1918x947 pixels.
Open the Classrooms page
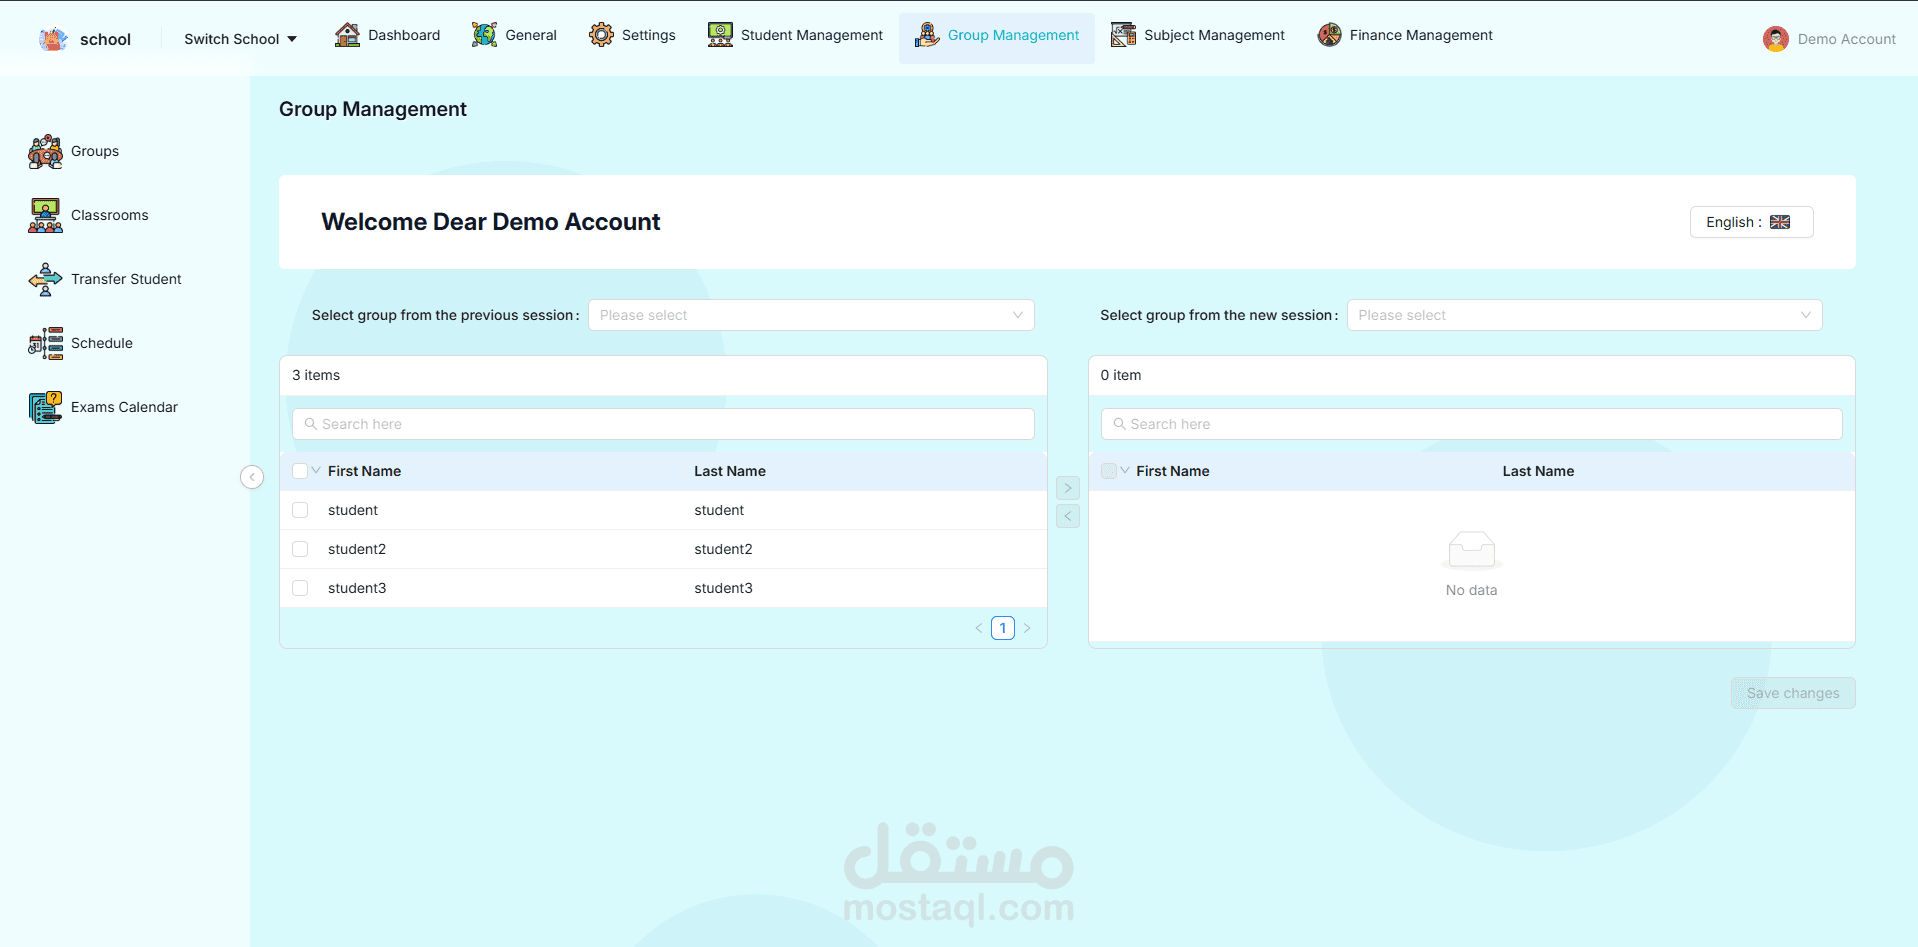[x=110, y=216]
